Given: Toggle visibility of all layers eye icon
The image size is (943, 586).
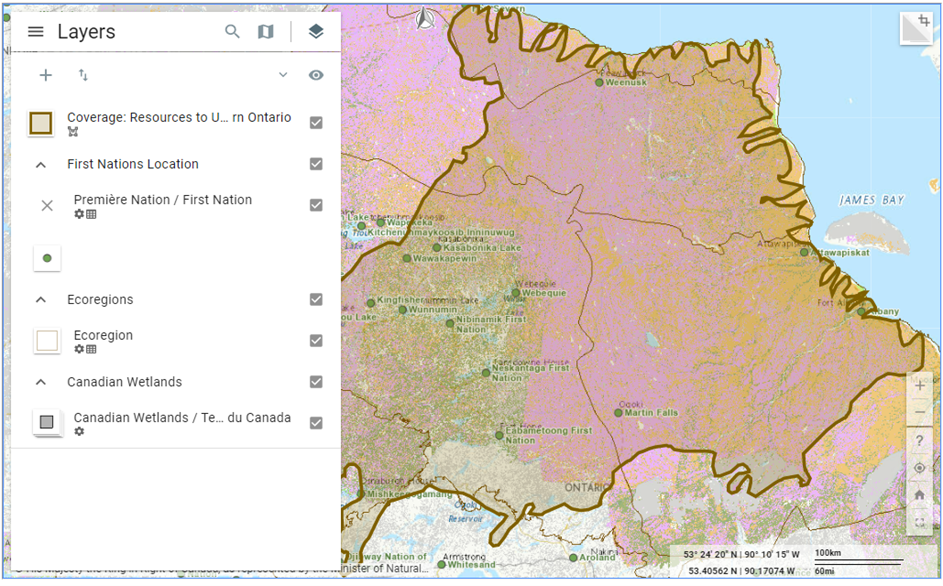Looking at the screenshot, I should pyautogui.click(x=316, y=75).
